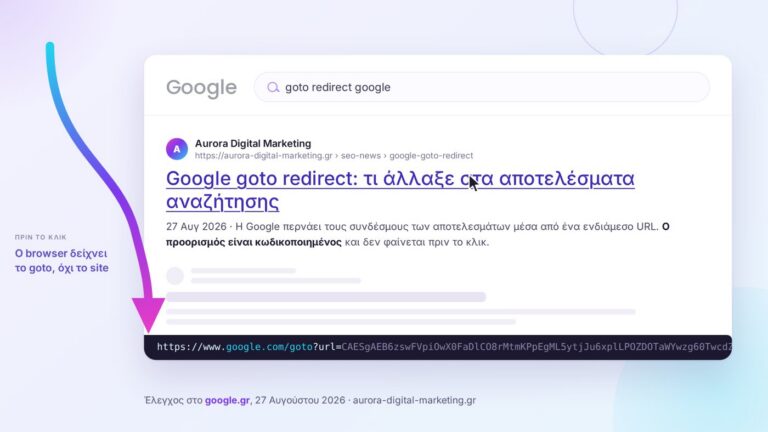Select the result snippet dated 27 Αυγ 2026

click(418, 234)
